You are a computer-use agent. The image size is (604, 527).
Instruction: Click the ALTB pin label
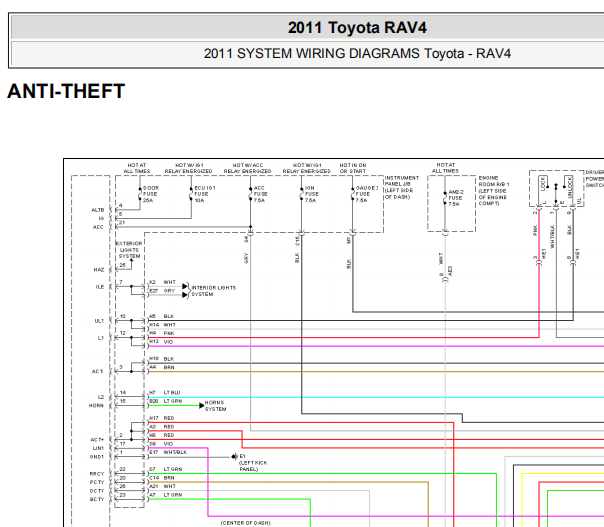coord(98,210)
